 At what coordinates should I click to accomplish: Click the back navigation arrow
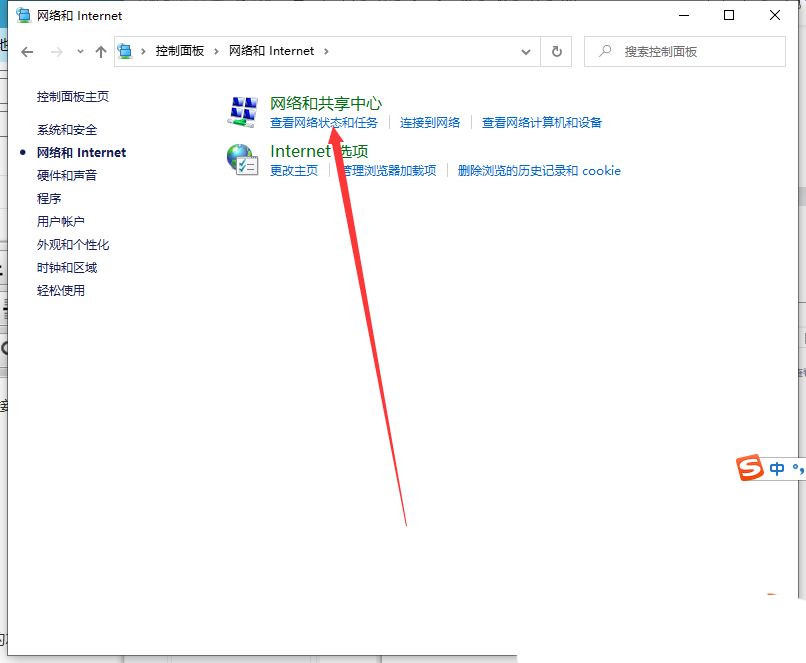[26, 51]
